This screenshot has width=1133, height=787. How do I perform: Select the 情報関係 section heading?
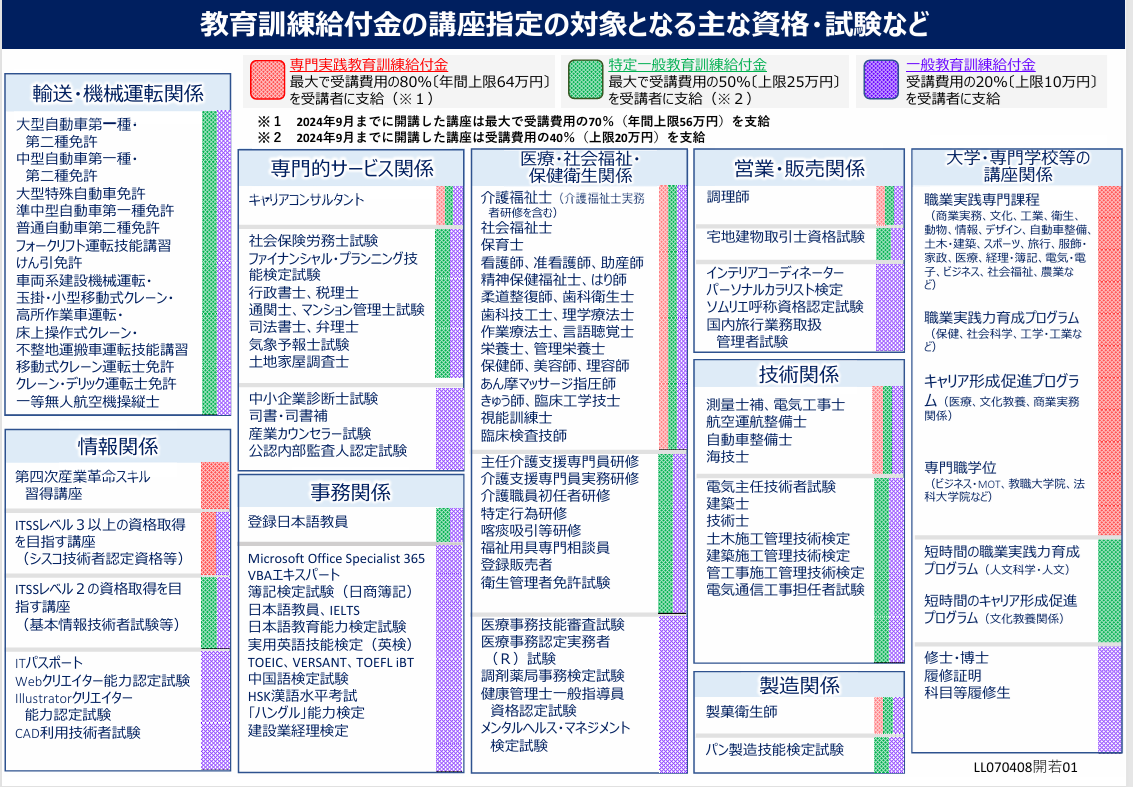118,445
